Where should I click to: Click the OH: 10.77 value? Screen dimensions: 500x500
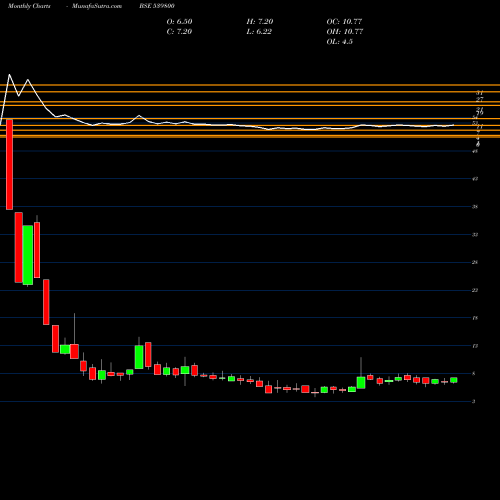(345, 32)
